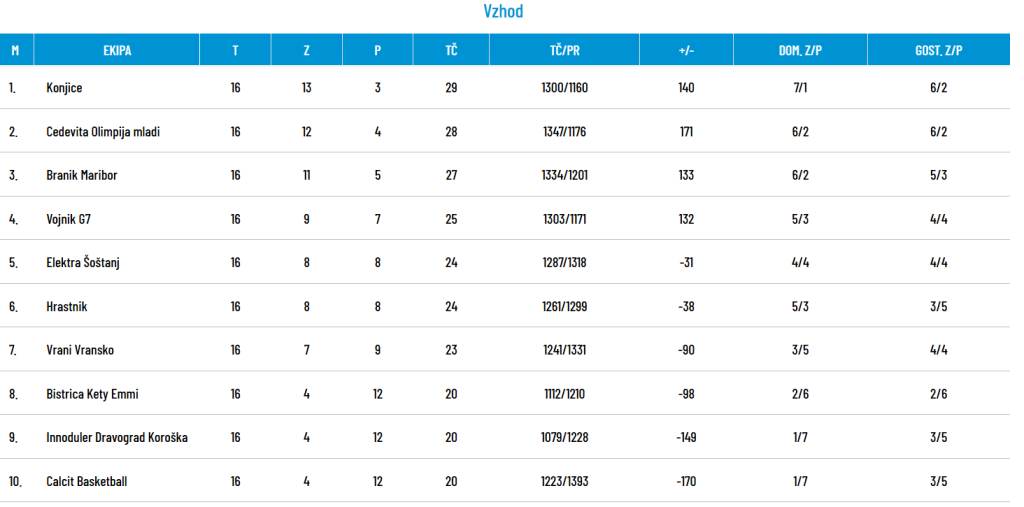
Task: Click the M rank column header
Action: 16,50
